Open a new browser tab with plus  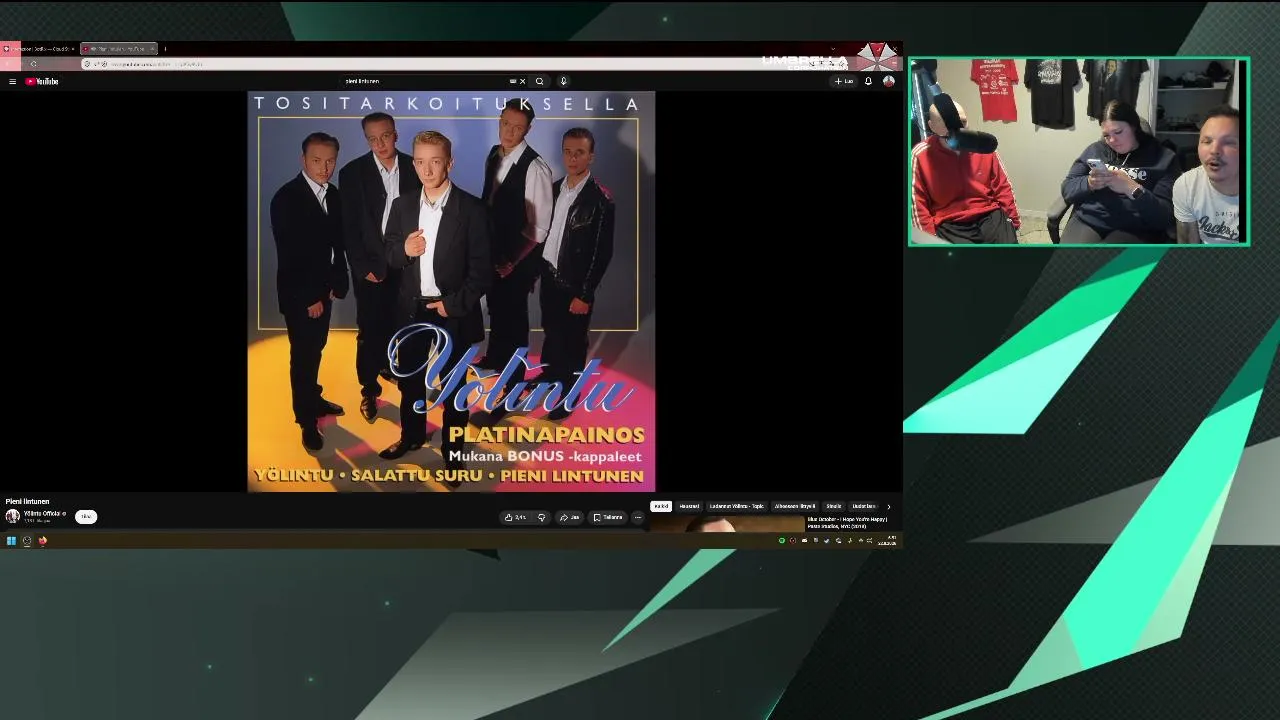coord(165,48)
